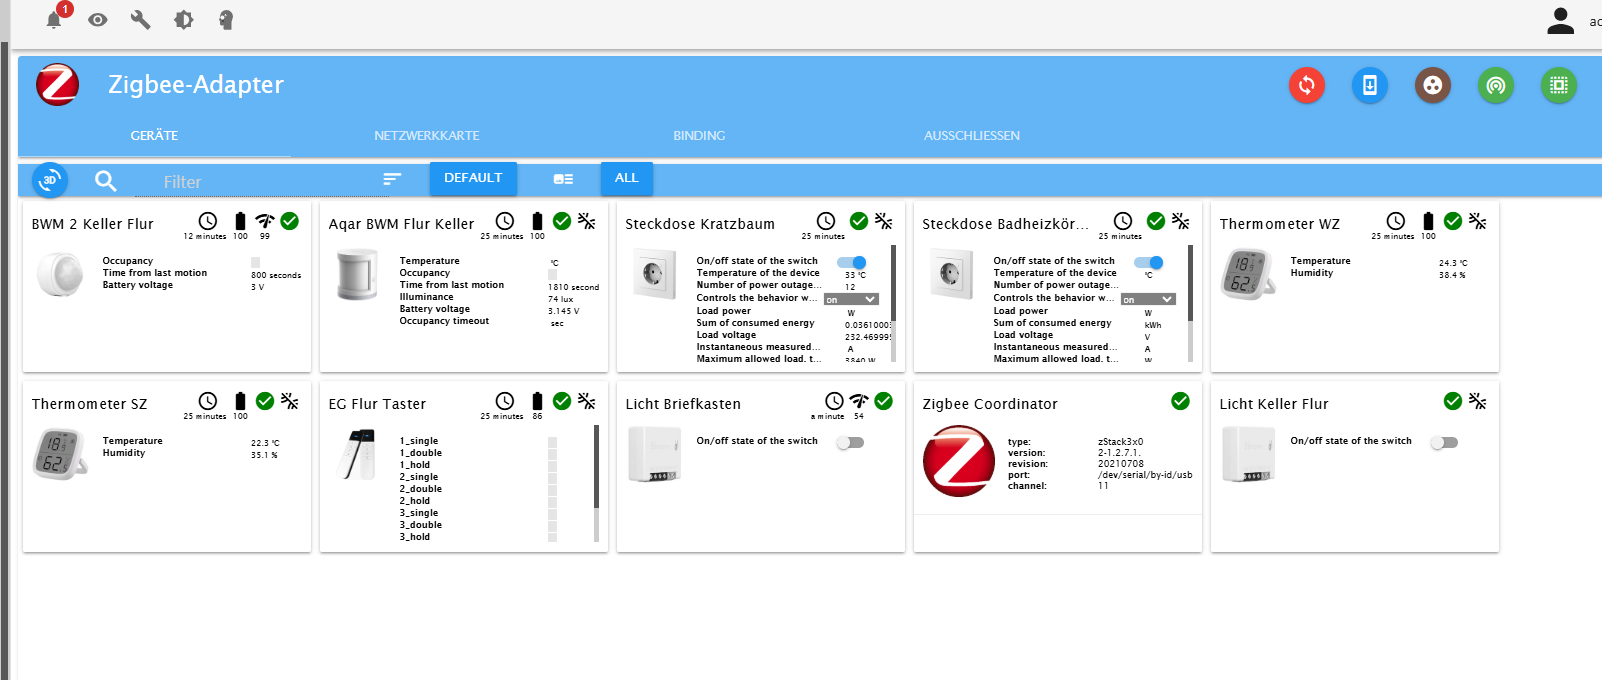Check the 3_hold box on EG Flur Taster

[x=552, y=537]
